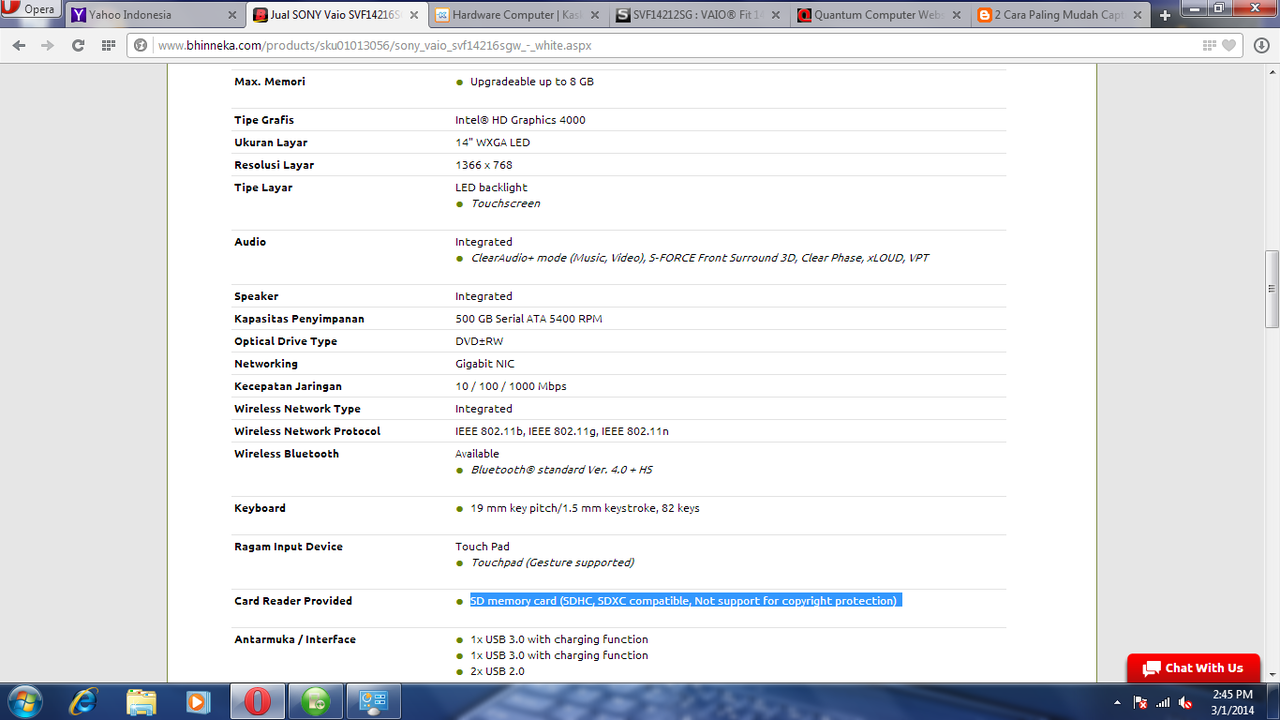The height and width of the screenshot is (720, 1280).
Task: Click the Bluetooth standard Ver. 4.0 text
Action: pyautogui.click(x=562, y=470)
